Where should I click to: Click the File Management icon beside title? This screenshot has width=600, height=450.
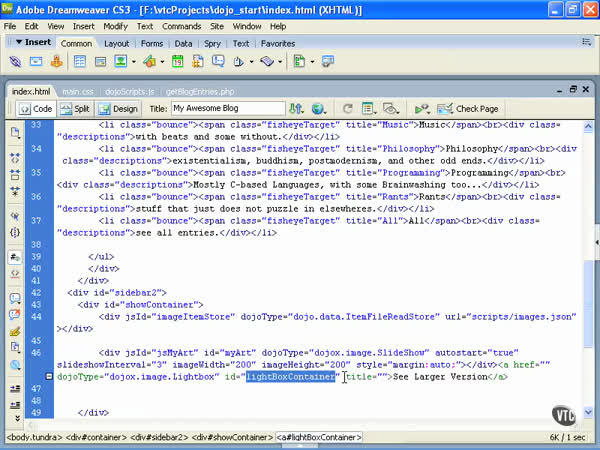click(x=294, y=108)
